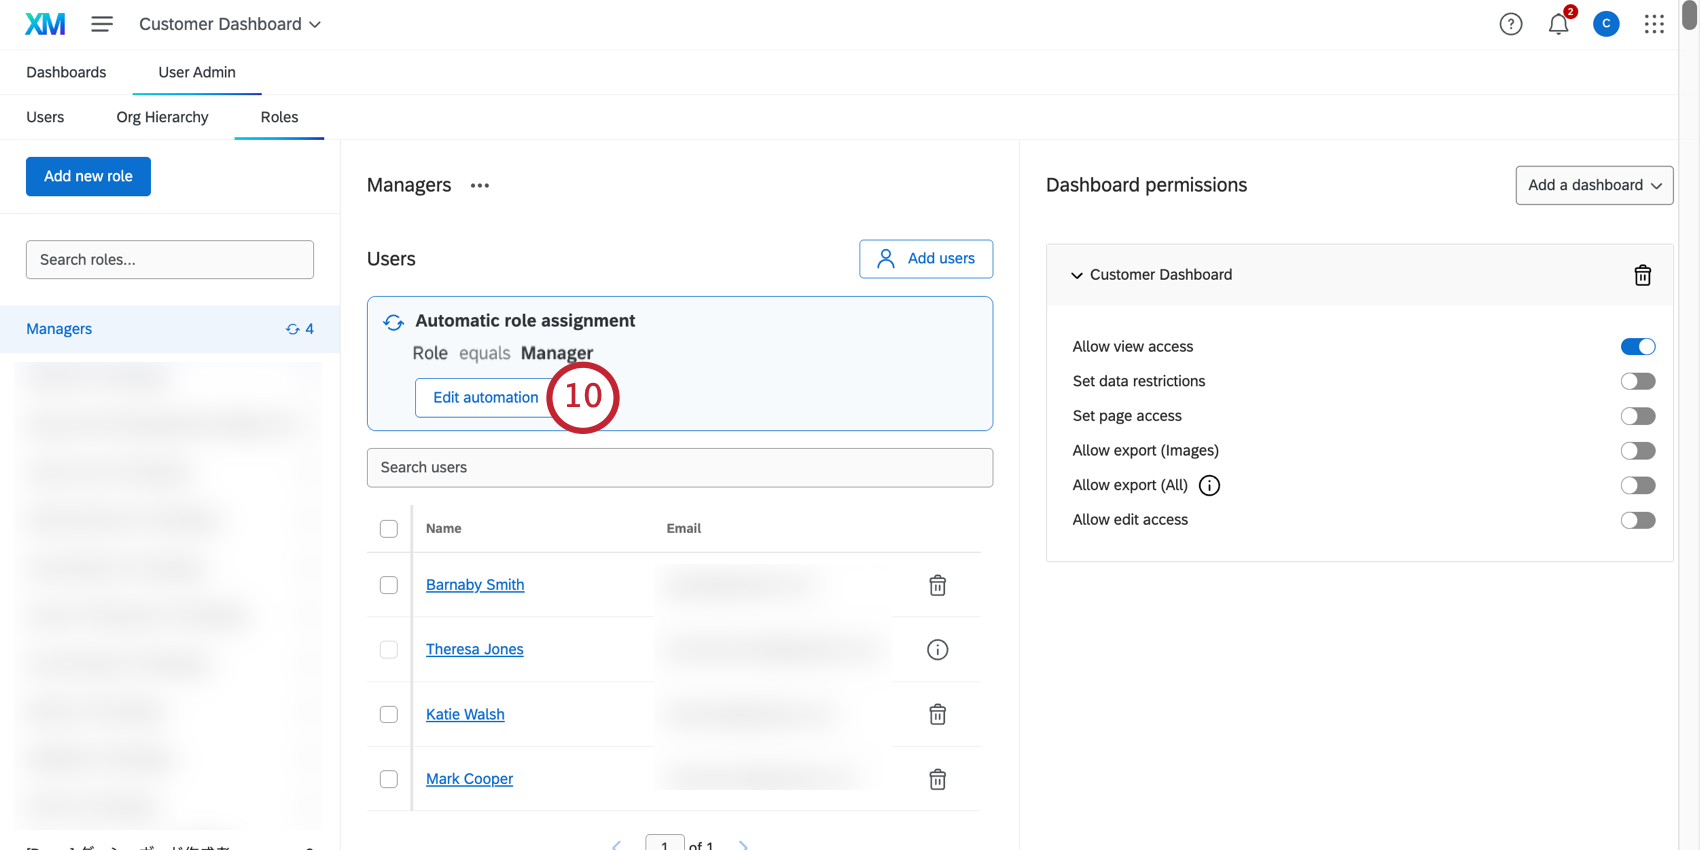Delete Barnaby Smith from the role
The image size is (1700, 850).
coord(937,585)
